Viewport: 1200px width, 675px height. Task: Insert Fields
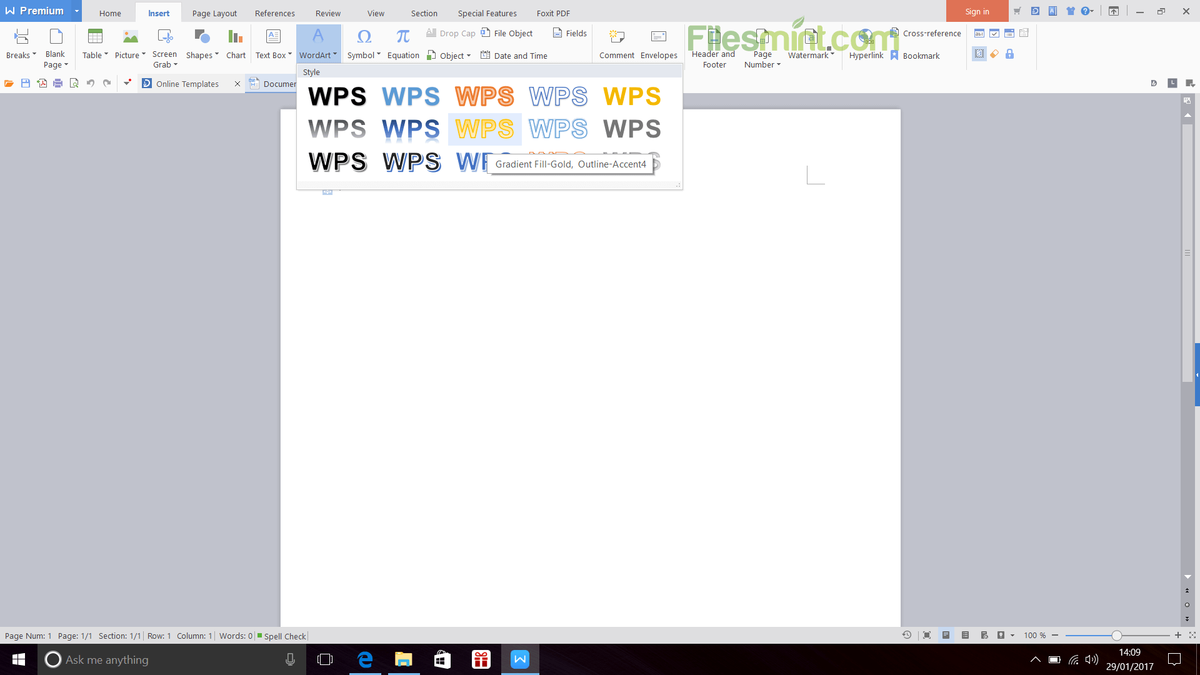pyautogui.click(x=570, y=33)
